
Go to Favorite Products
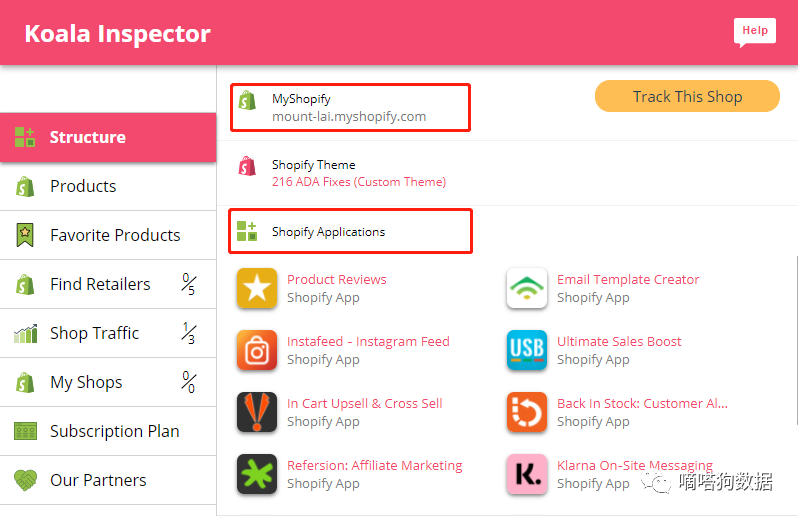pos(108,235)
